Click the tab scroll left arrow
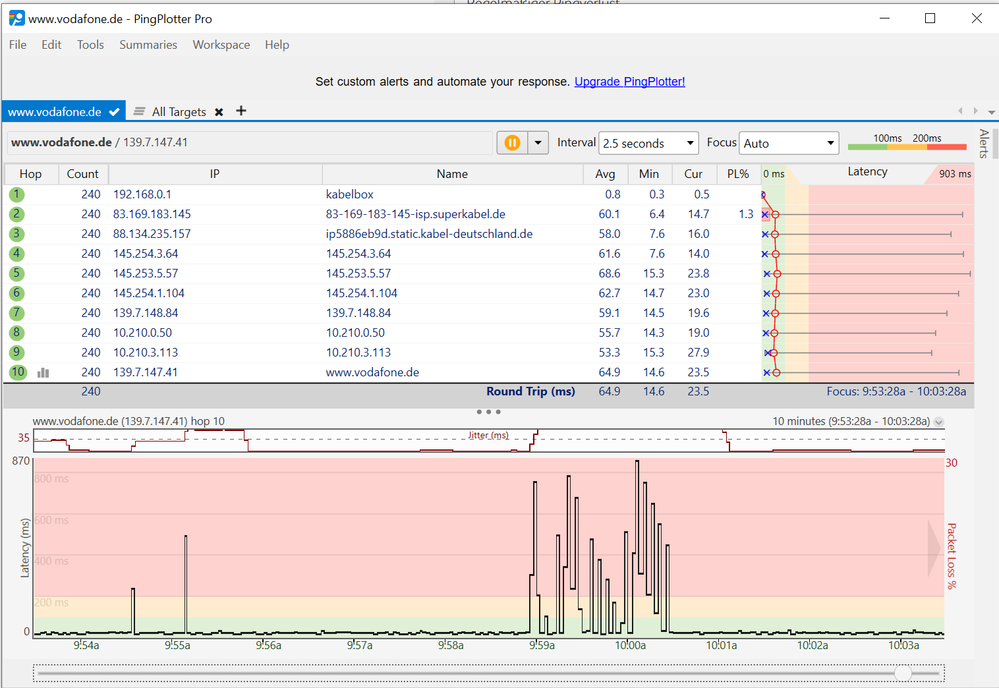 (x=960, y=111)
